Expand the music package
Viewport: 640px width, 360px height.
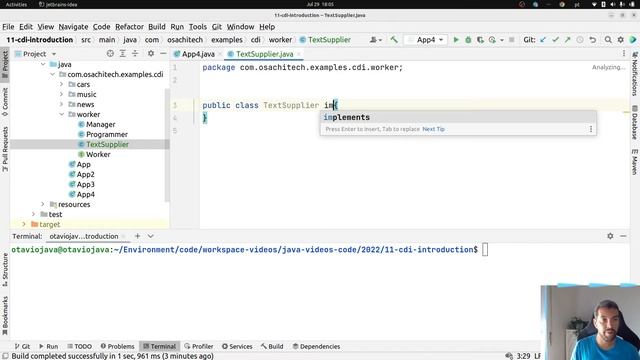62,94
